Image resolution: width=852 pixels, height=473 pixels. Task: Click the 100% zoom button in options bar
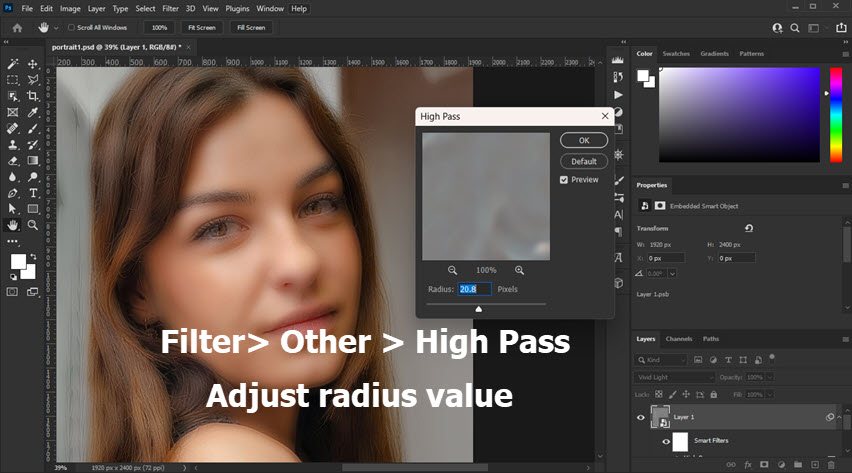point(159,28)
